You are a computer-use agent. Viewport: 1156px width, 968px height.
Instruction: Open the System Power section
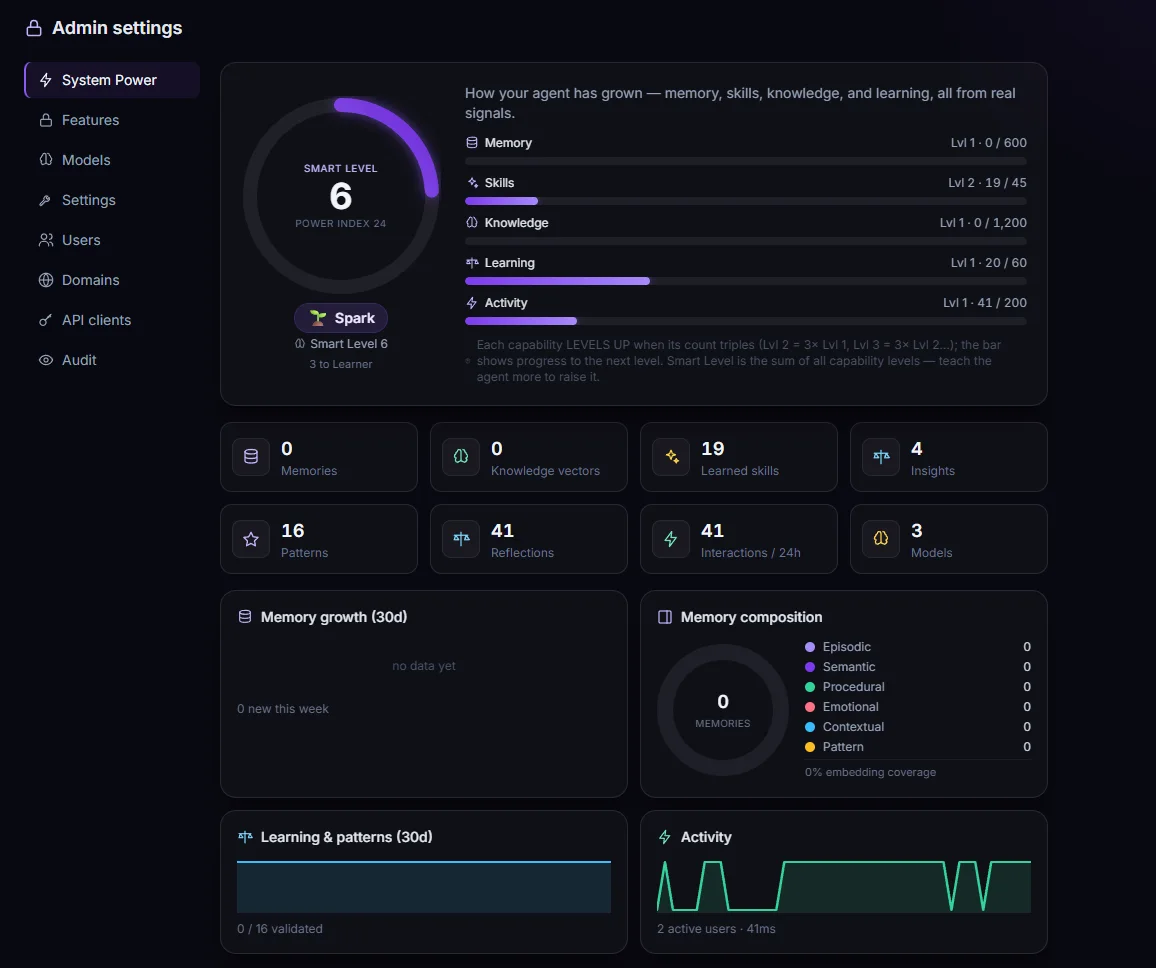tap(112, 80)
